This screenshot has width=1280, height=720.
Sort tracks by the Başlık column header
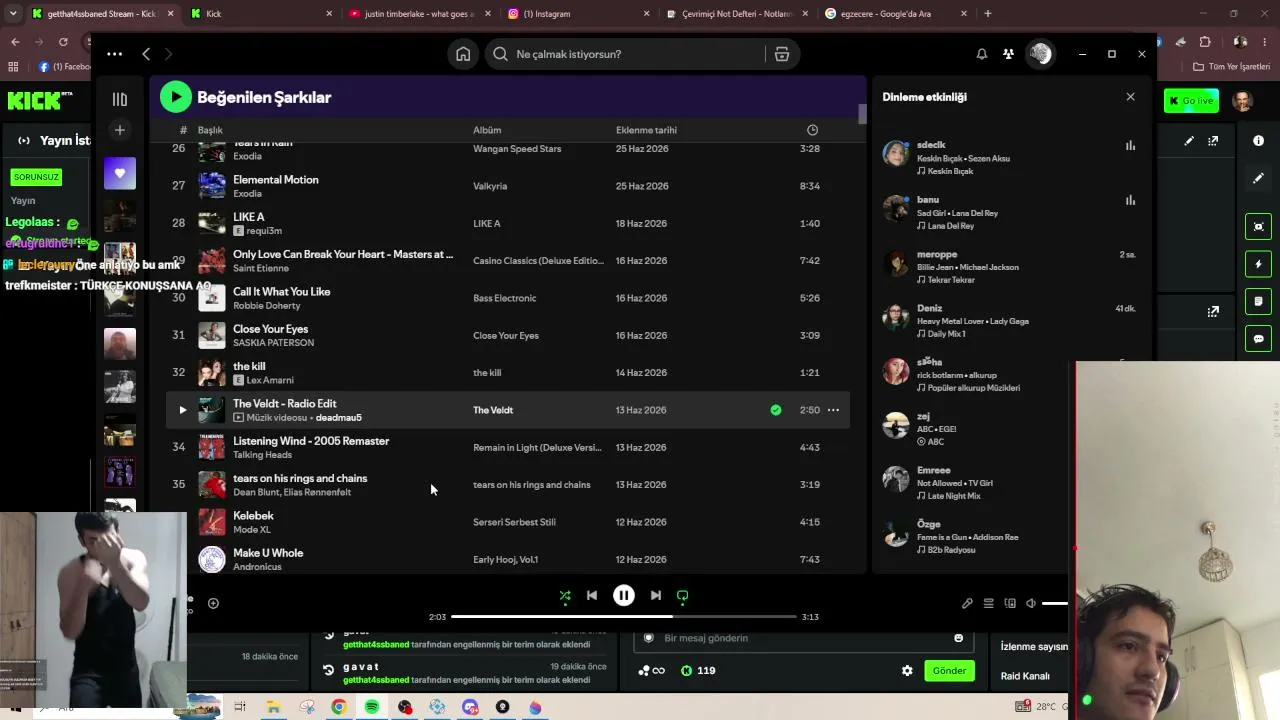click(210, 130)
